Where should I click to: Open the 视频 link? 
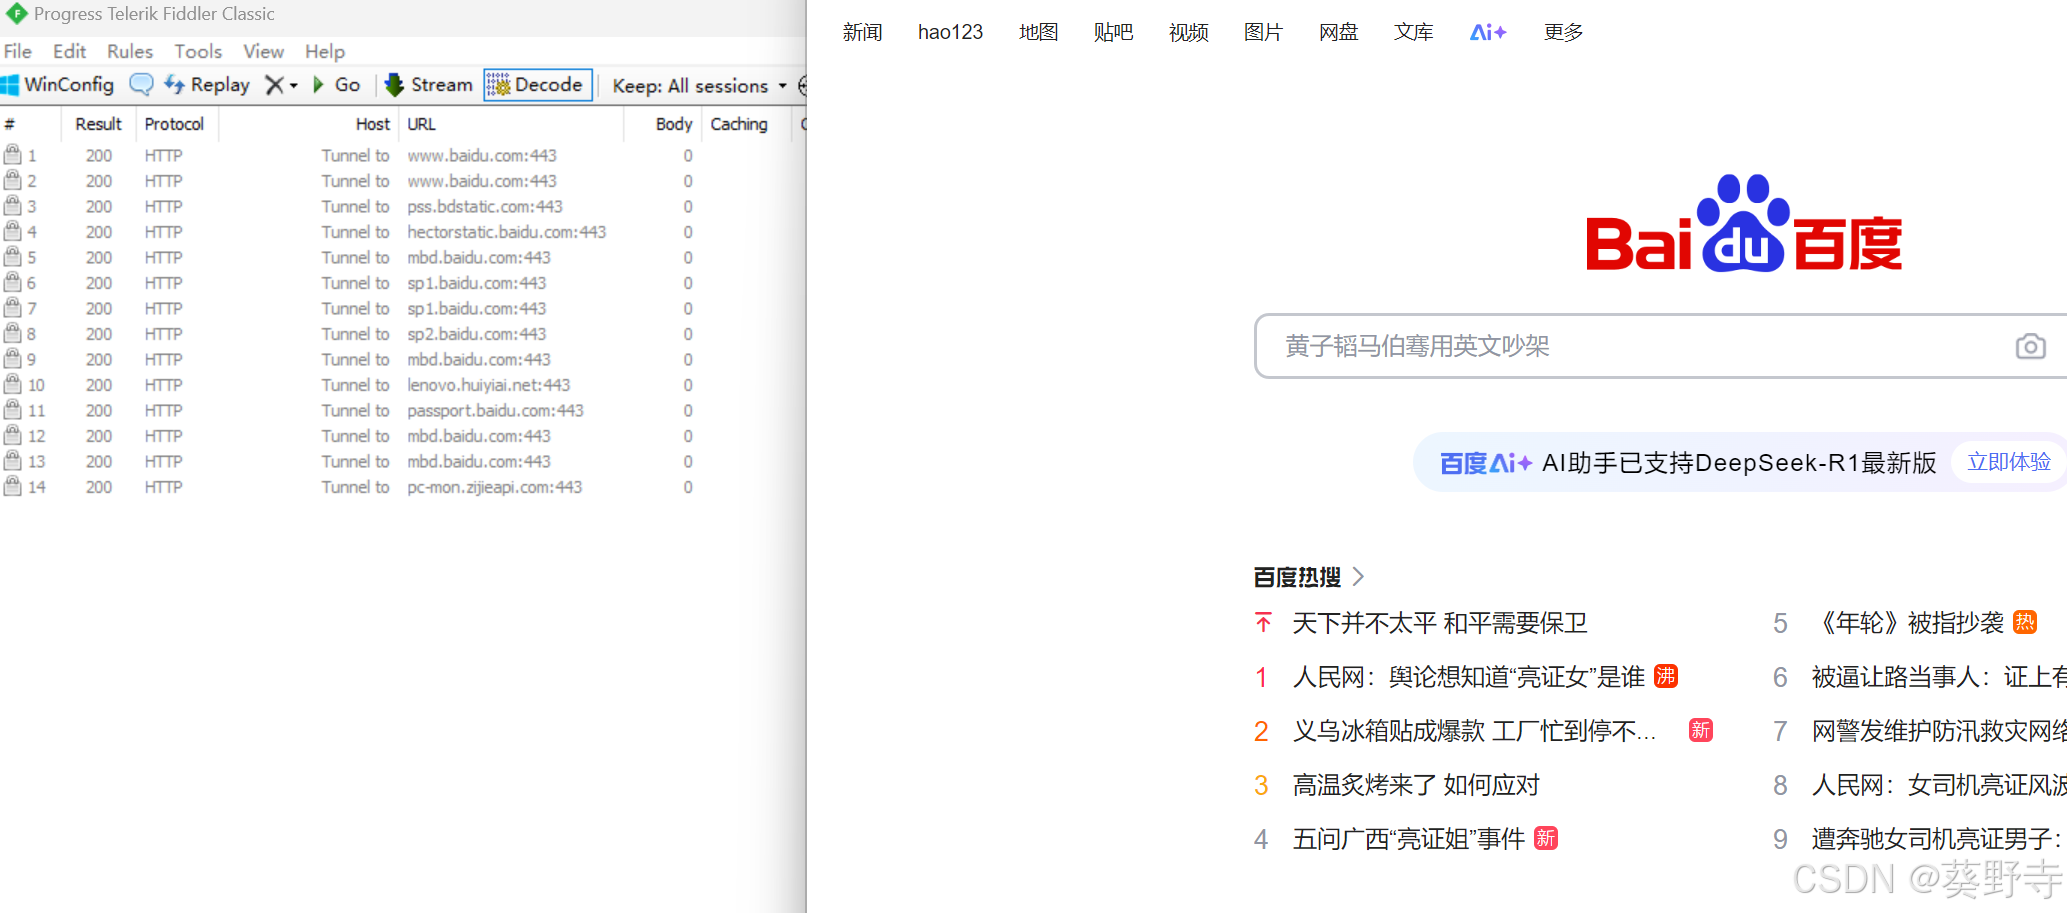[1188, 32]
